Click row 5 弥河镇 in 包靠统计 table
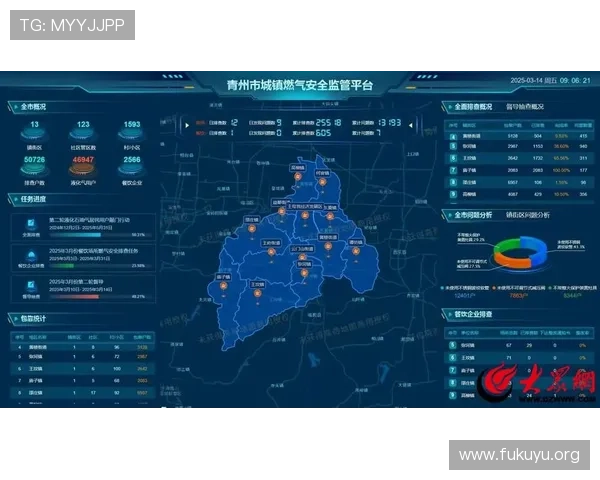The image size is (600, 480). [x=83, y=357]
